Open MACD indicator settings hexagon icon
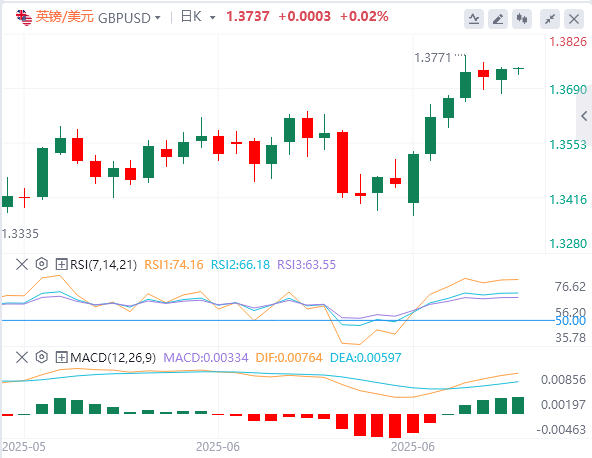The width and height of the screenshot is (592, 458). tap(42, 357)
